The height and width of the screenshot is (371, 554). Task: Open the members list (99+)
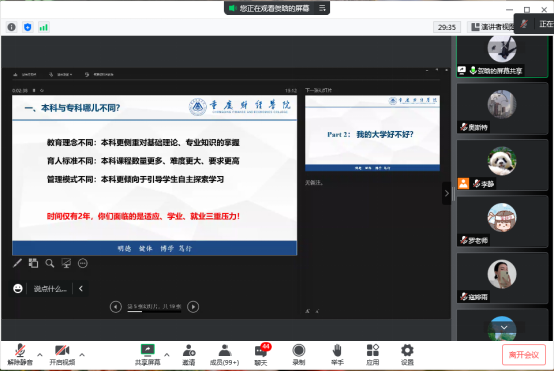224,354
